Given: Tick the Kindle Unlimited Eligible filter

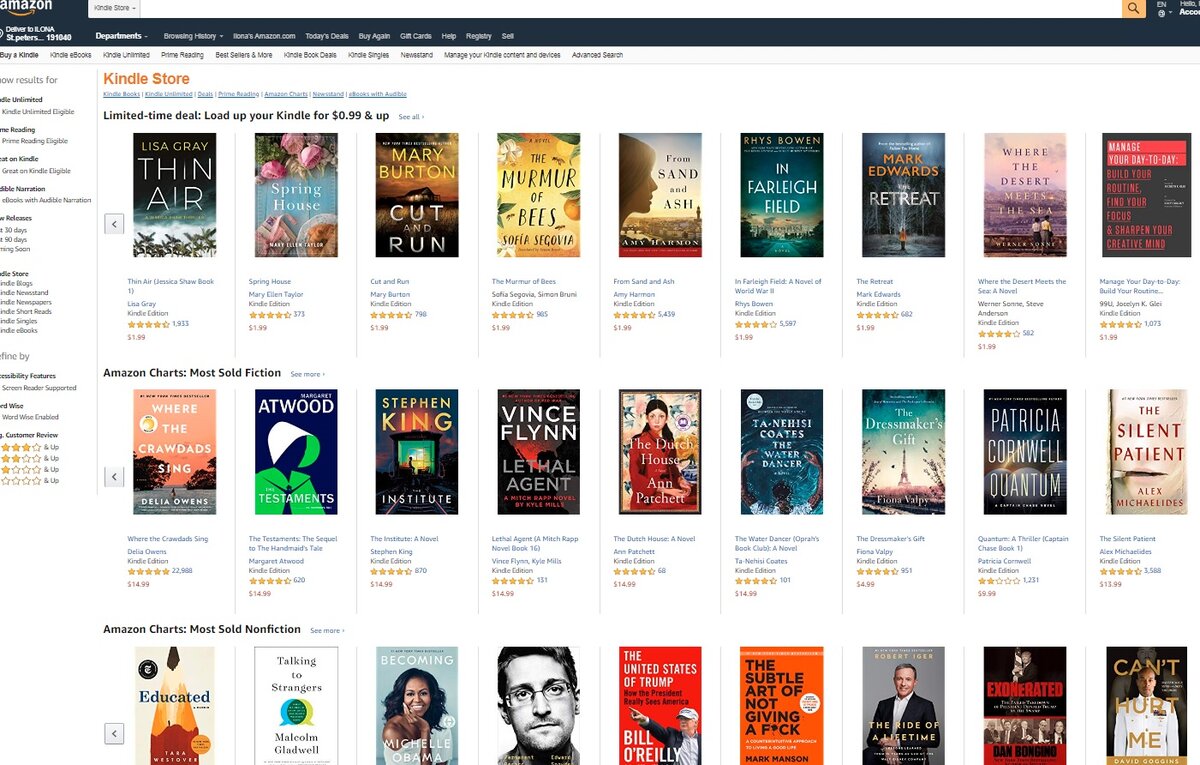Looking at the screenshot, I should [36, 112].
